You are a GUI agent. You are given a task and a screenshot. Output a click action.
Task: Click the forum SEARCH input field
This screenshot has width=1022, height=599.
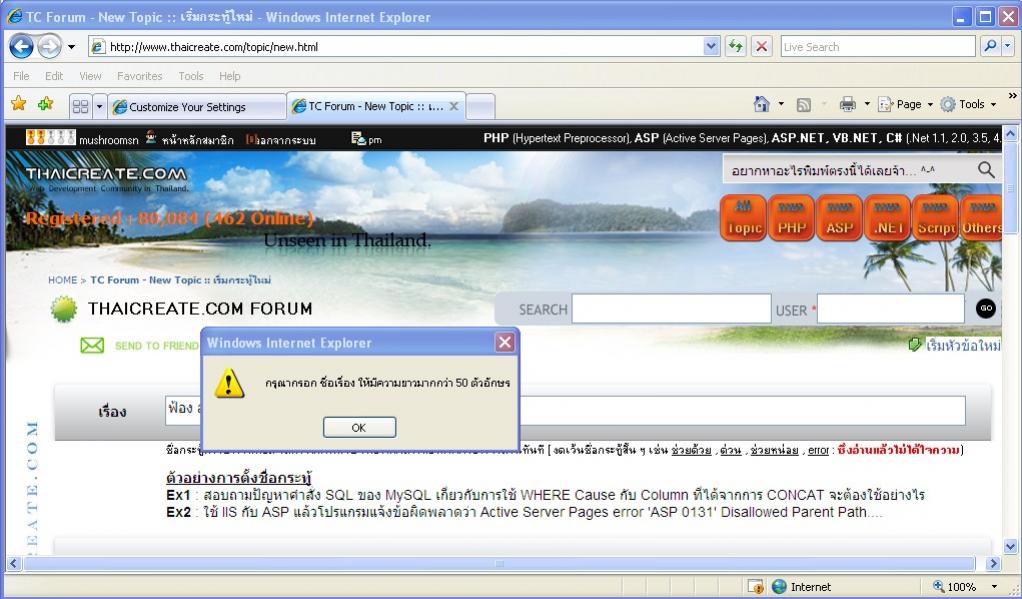click(x=671, y=308)
